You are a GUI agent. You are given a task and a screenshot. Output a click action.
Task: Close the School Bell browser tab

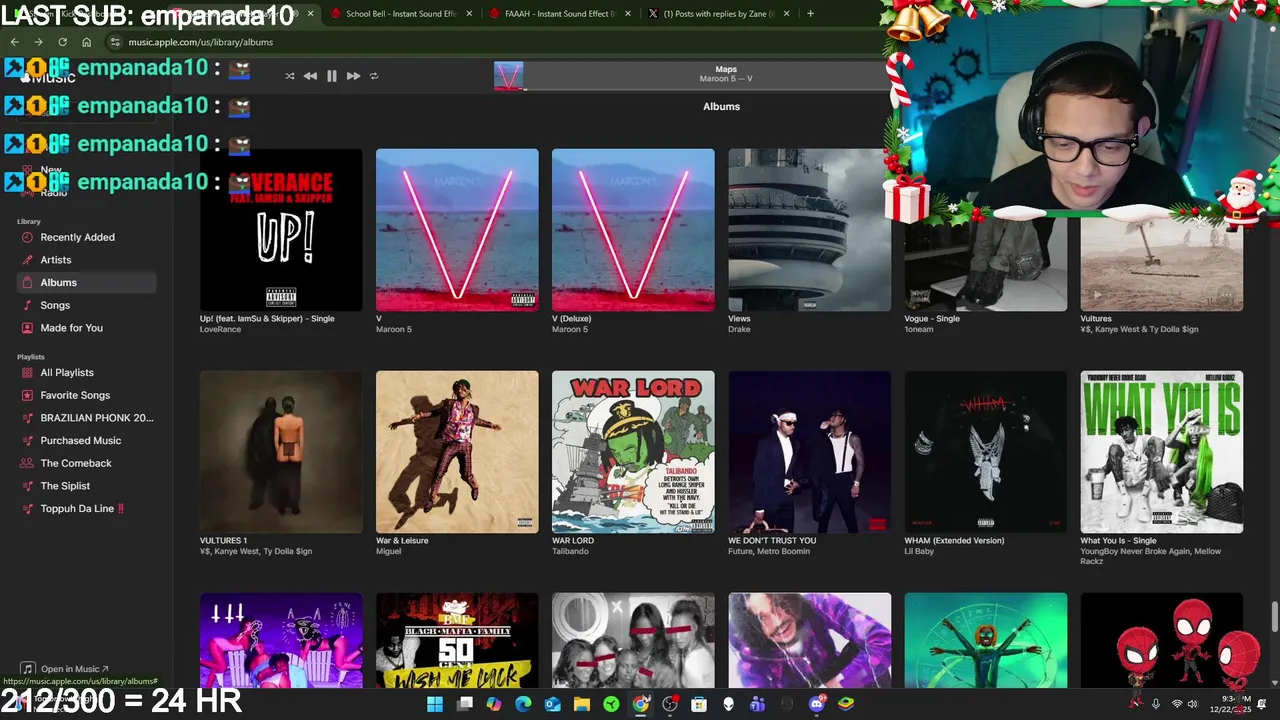[x=470, y=13]
